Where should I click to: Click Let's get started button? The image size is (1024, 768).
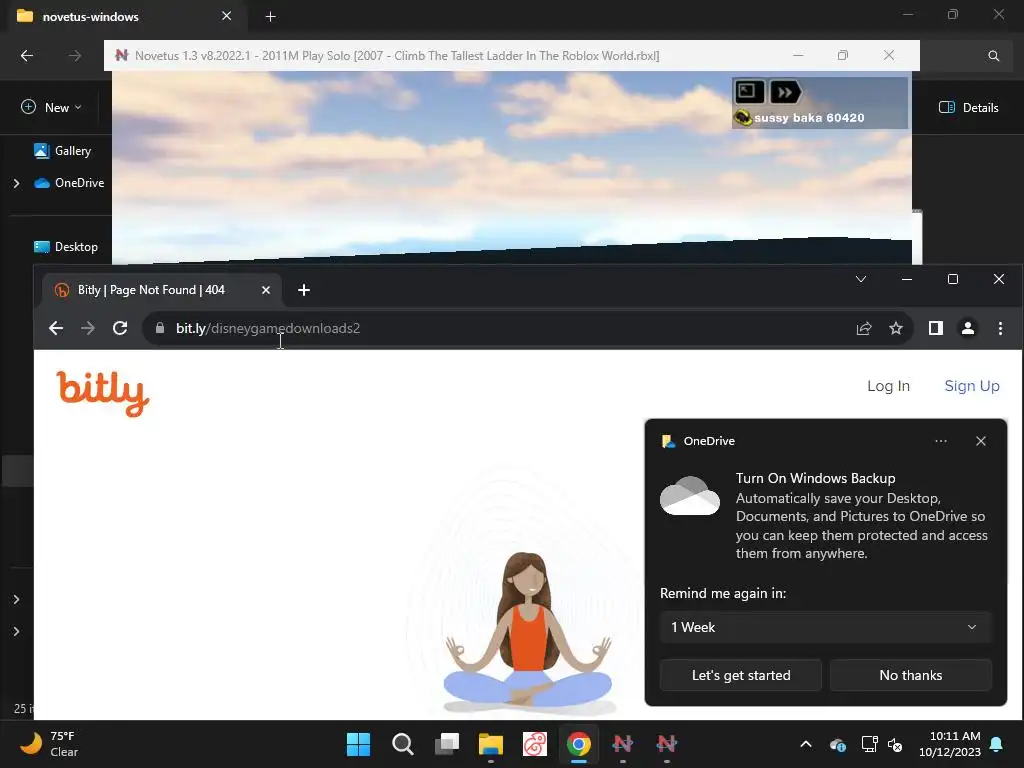click(741, 675)
